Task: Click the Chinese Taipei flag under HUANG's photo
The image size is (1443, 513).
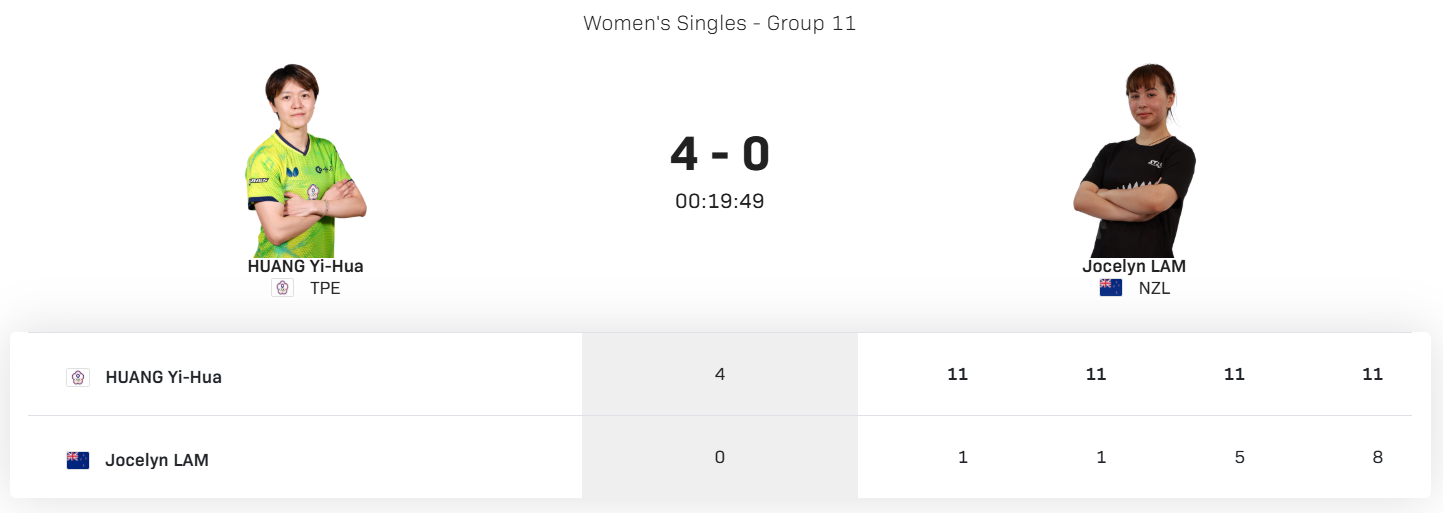Action: click(x=283, y=288)
